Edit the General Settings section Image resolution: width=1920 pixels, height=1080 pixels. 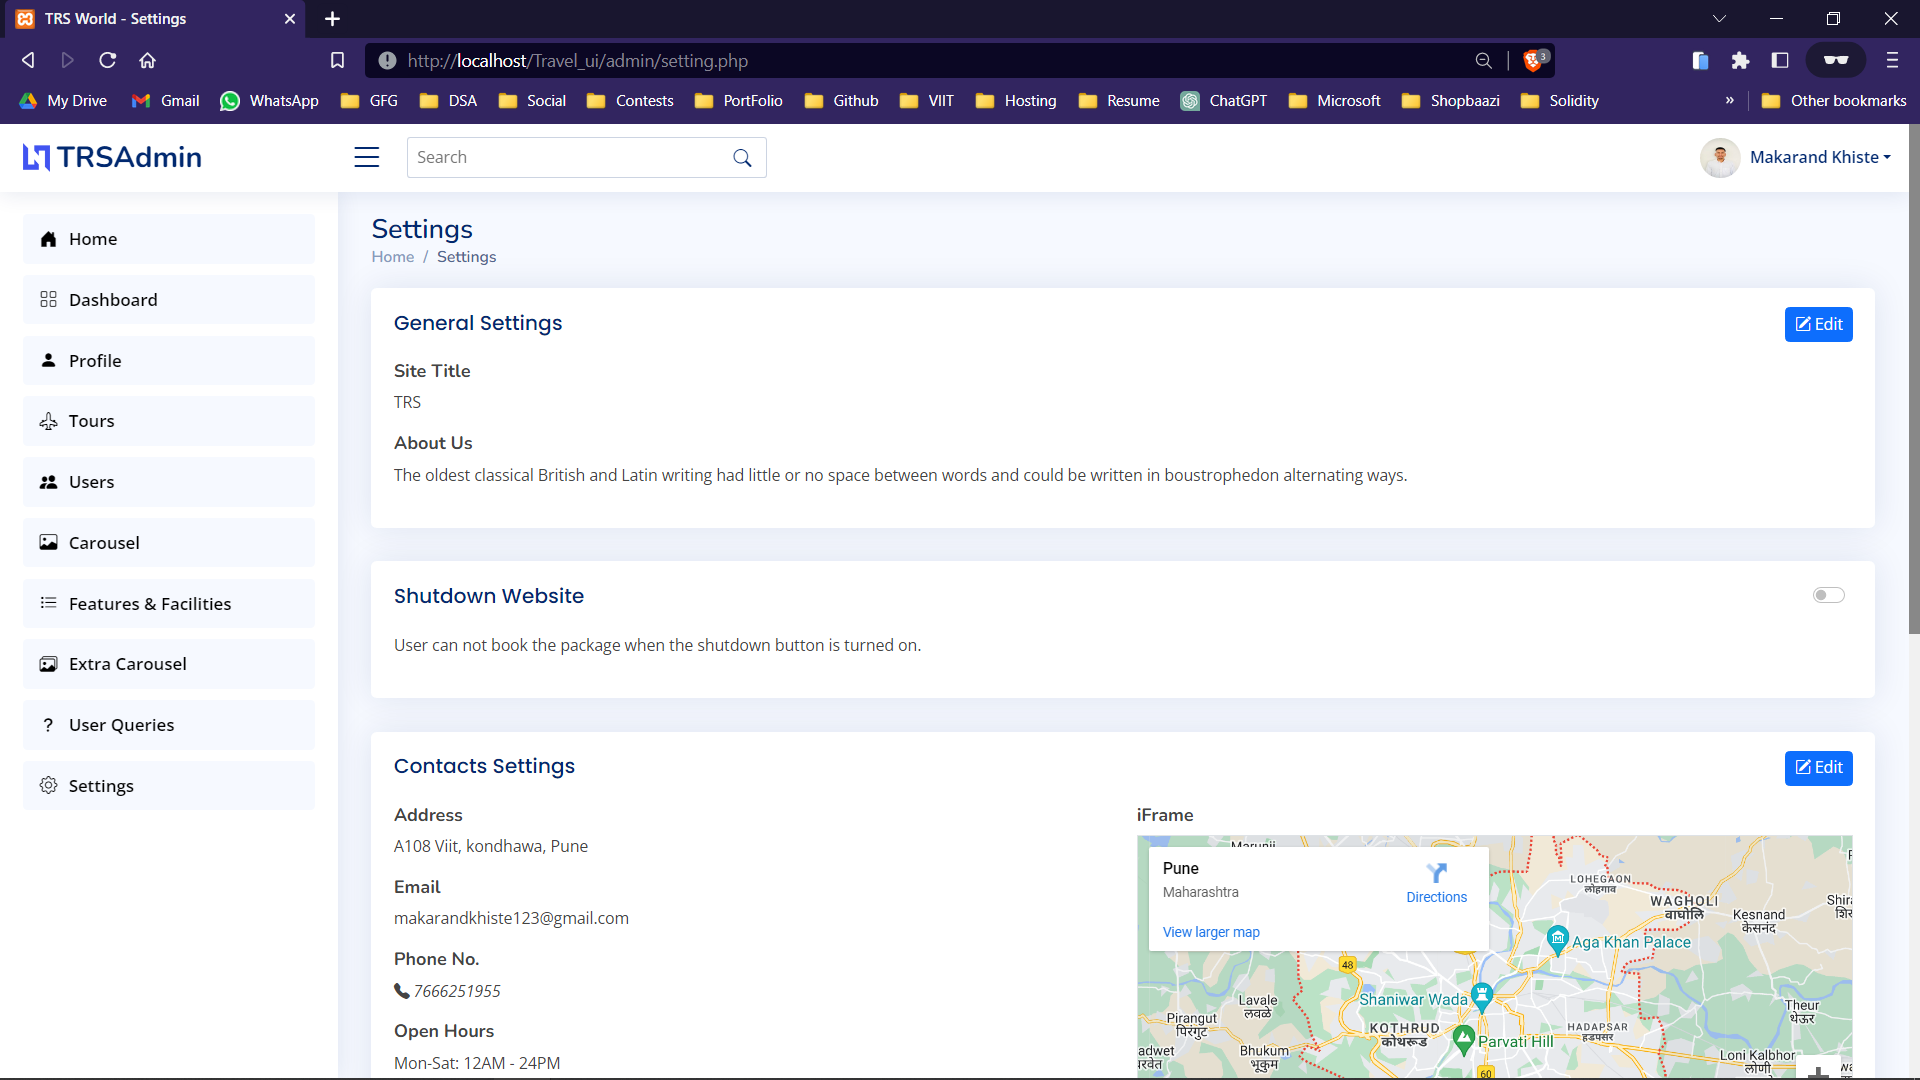coord(1818,324)
